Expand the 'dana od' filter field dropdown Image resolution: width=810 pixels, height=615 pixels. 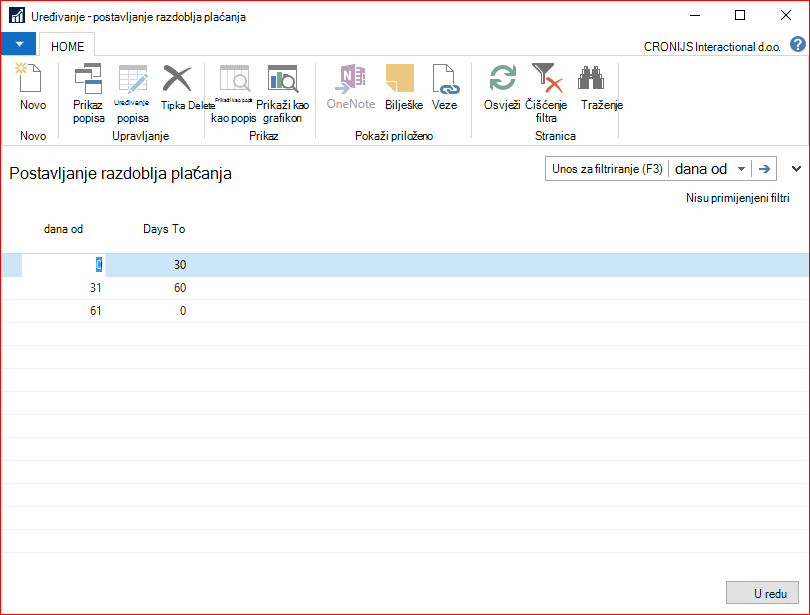tap(741, 169)
